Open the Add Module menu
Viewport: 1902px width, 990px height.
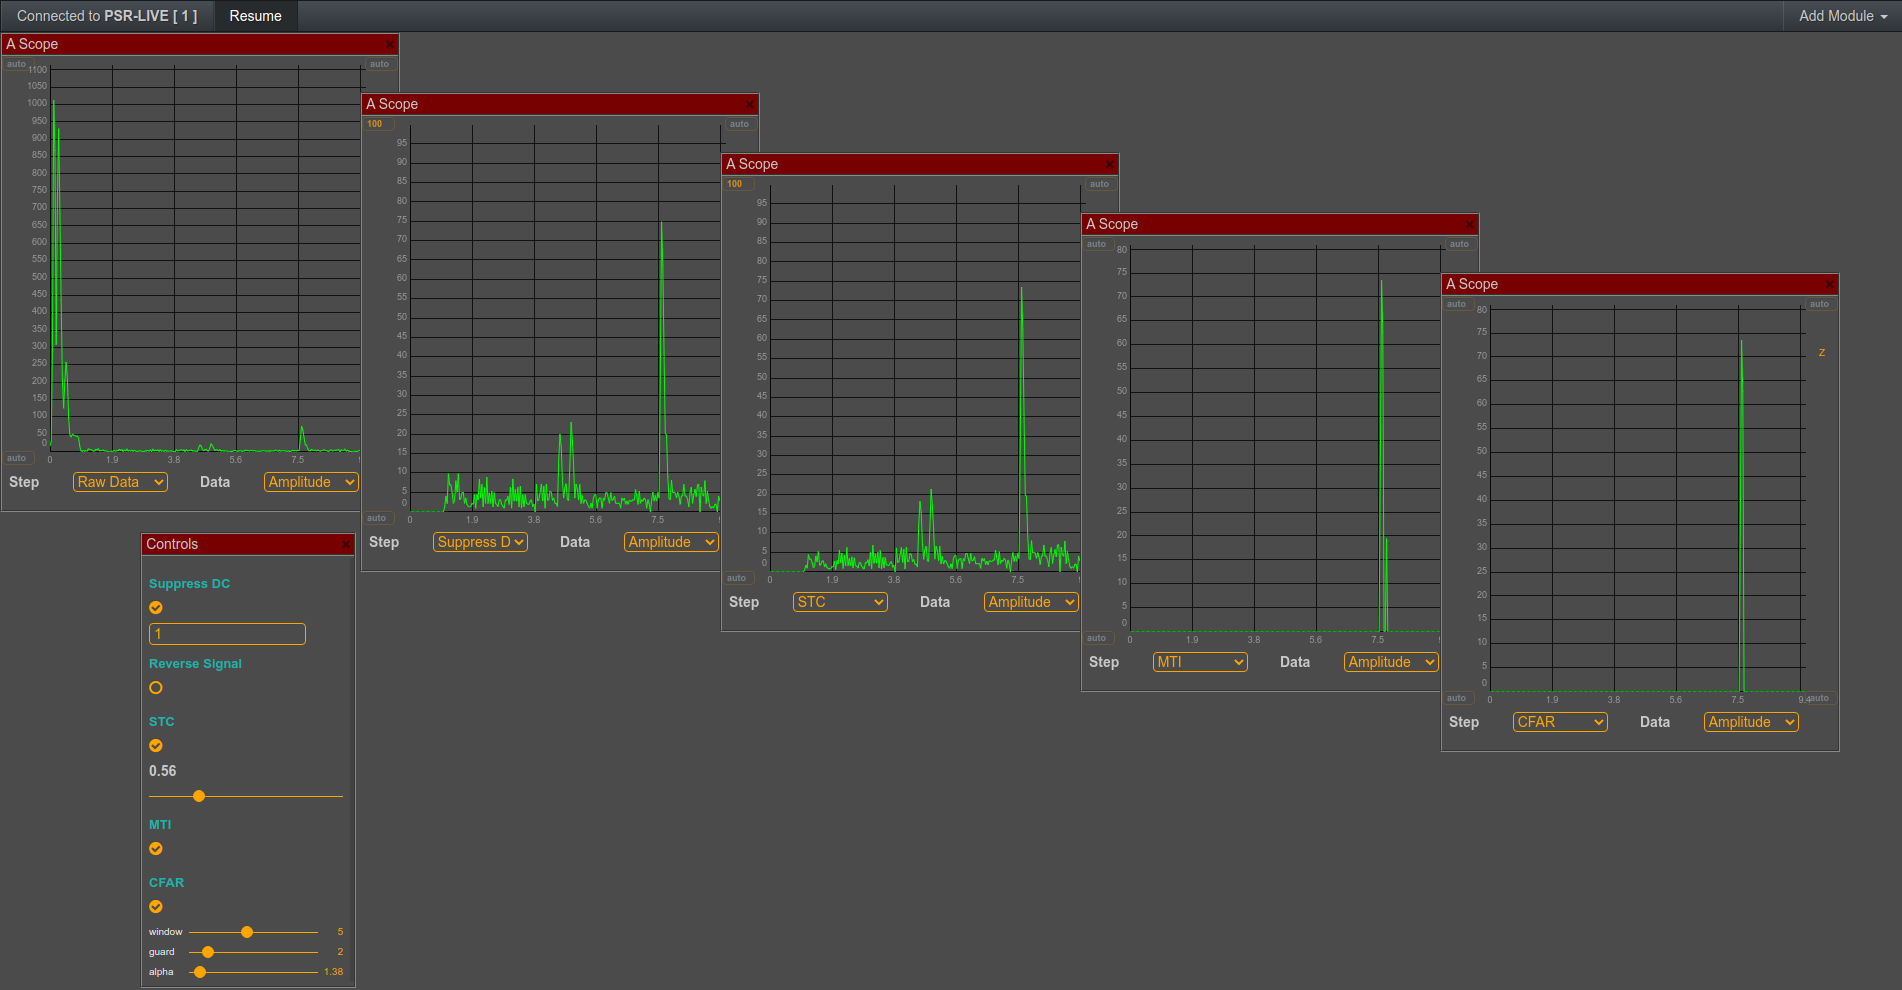[x=1842, y=16]
